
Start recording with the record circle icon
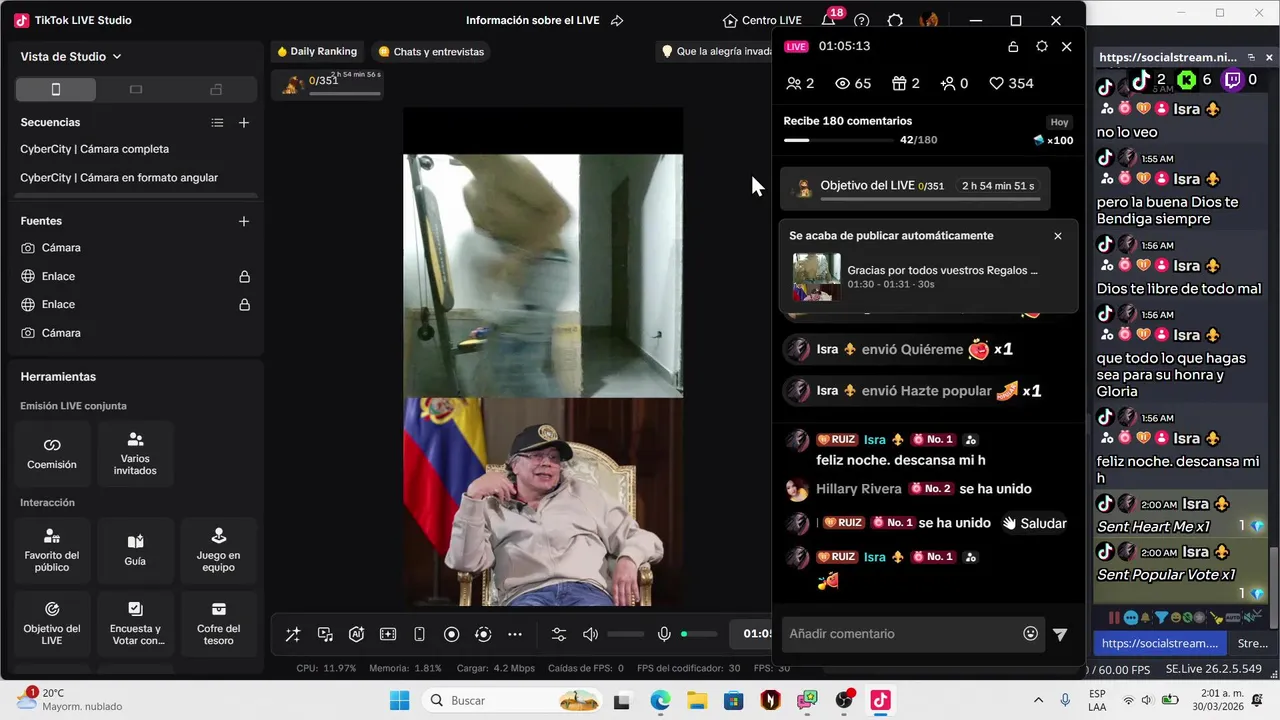coord(451,634)
